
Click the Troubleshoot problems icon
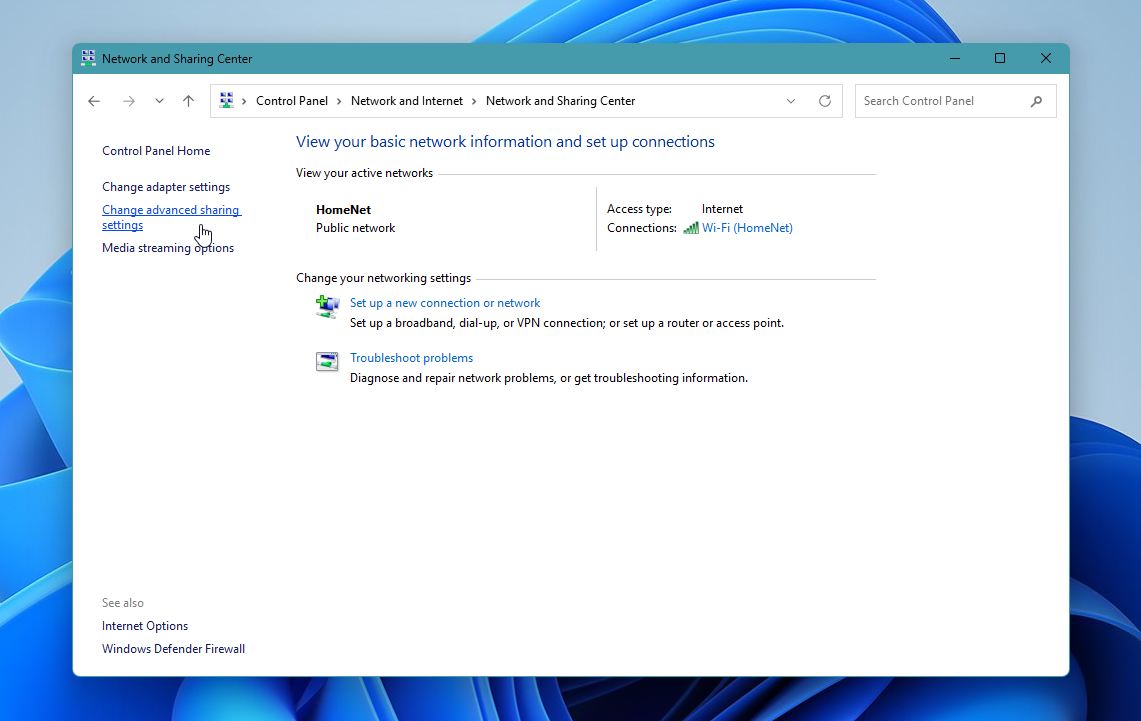click(327, 362)
